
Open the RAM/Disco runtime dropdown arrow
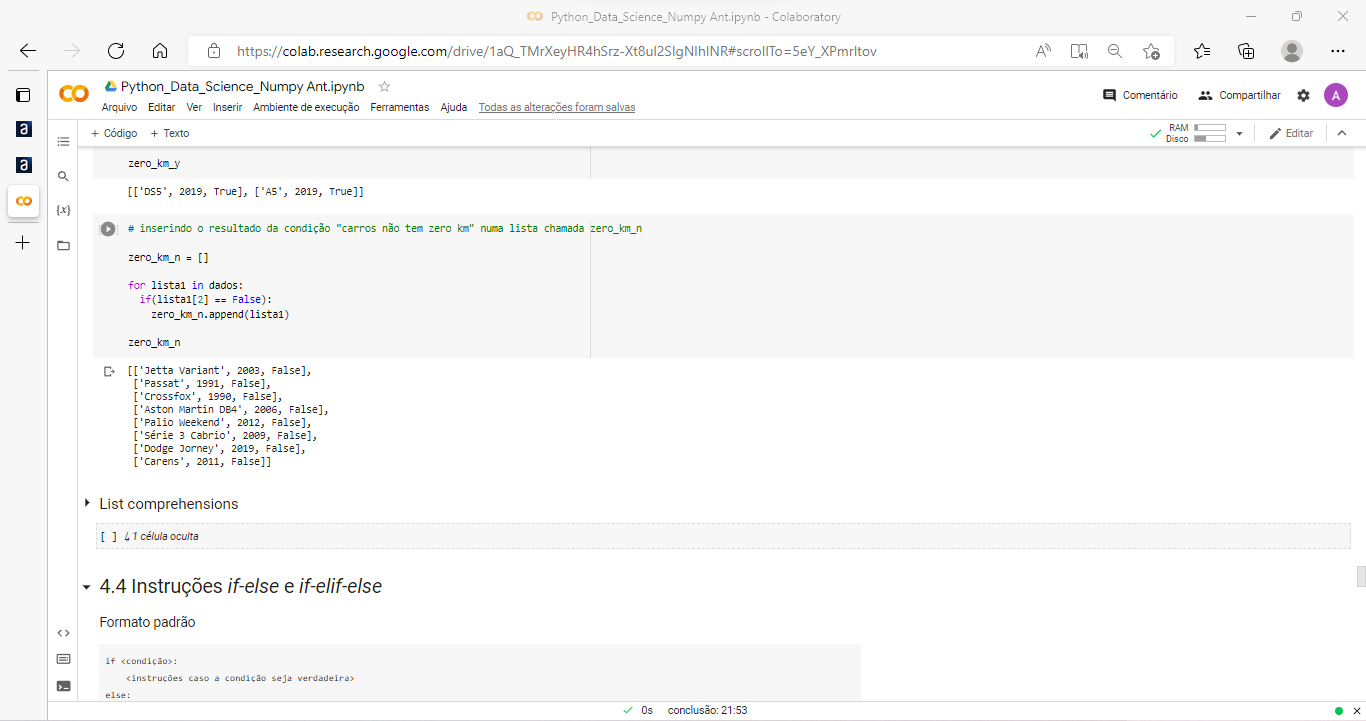(1239, 133)
